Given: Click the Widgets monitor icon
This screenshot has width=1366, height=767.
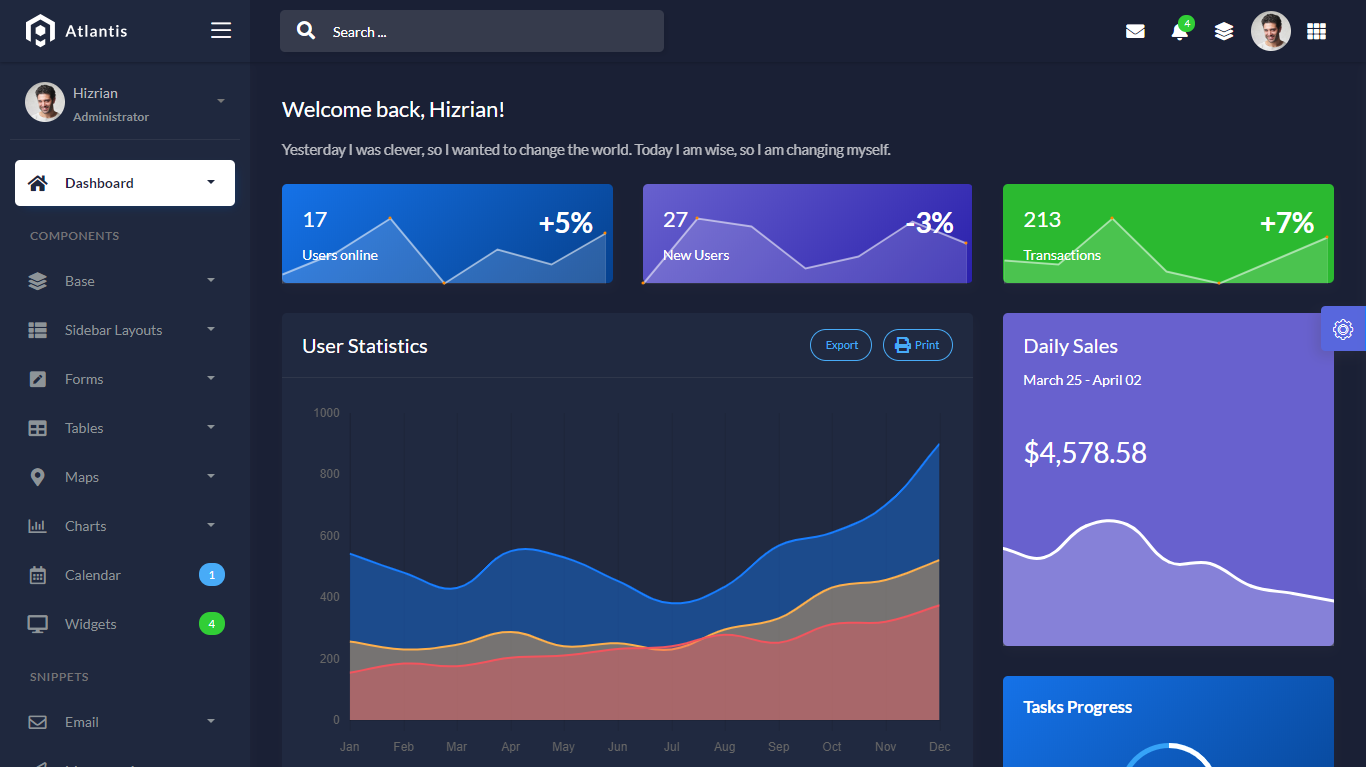Looking at the screenshot, I should tap(38, 624).
